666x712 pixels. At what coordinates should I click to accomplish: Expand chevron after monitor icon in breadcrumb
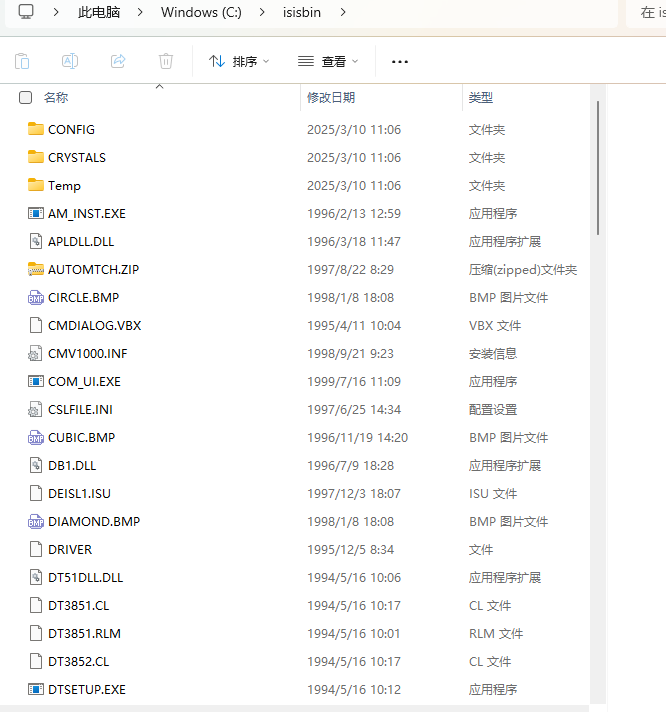tap(56, 12)
